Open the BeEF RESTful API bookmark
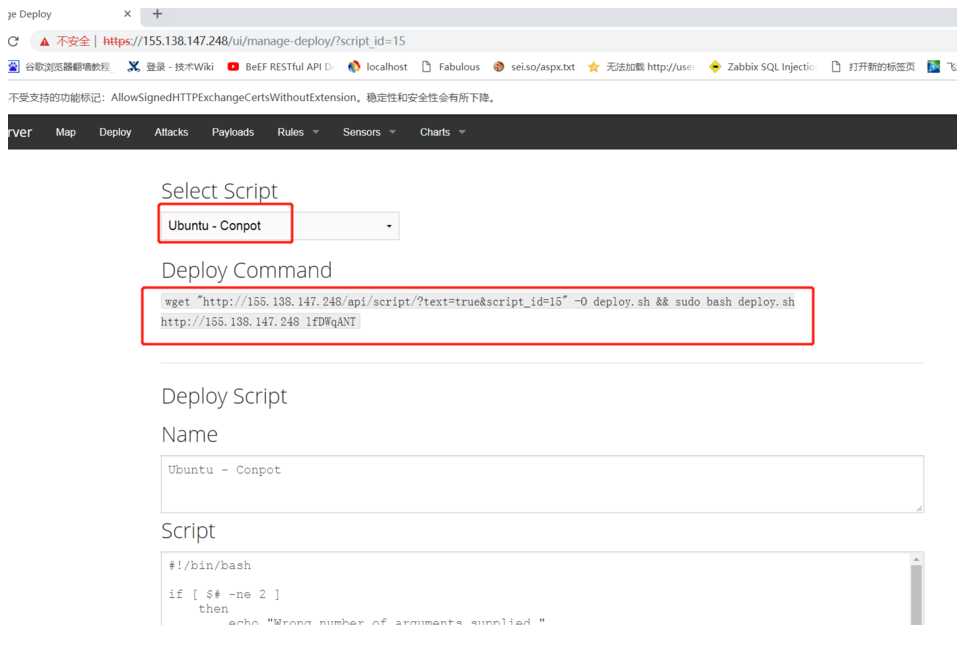The height and width of the screenshot is (645, 966). (x=280, y=67)
